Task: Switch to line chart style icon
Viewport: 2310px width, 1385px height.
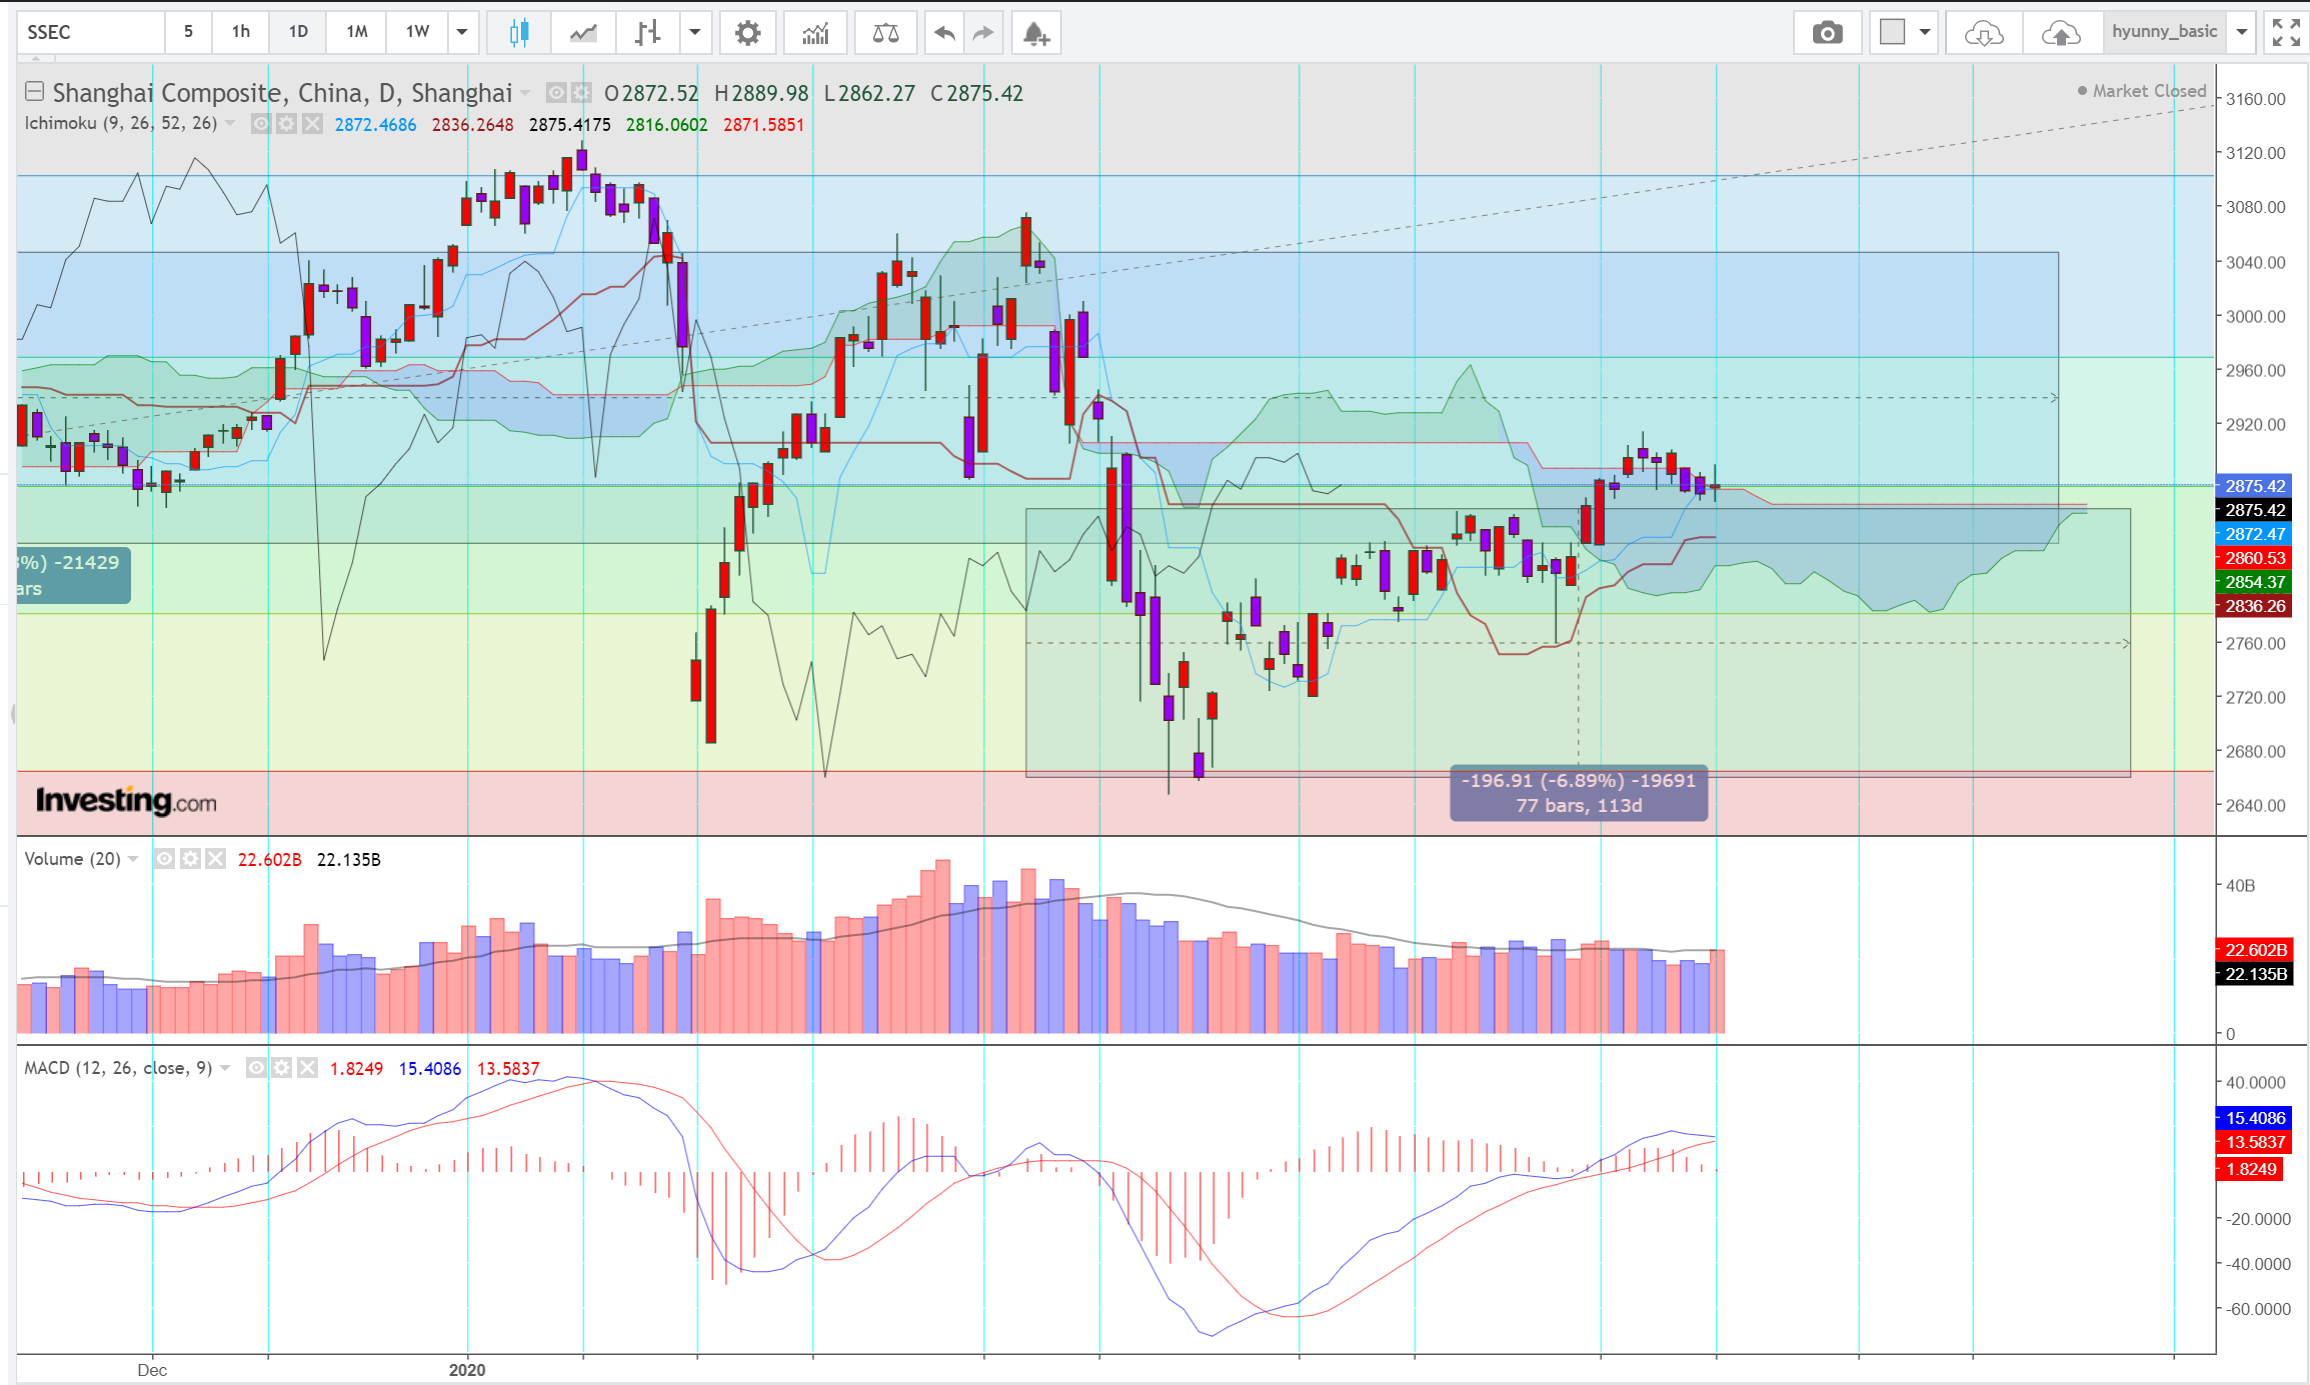Action: point(583,33)
